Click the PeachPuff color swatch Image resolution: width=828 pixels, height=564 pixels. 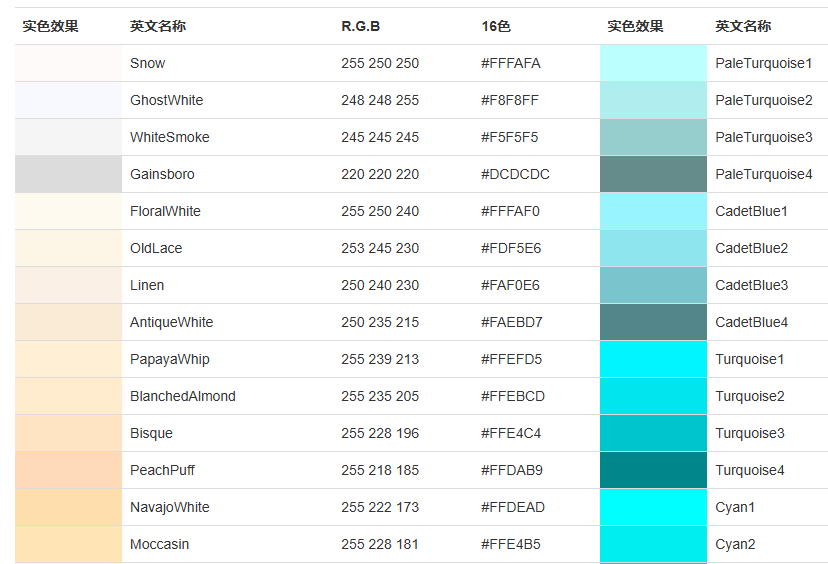[68, 470]
